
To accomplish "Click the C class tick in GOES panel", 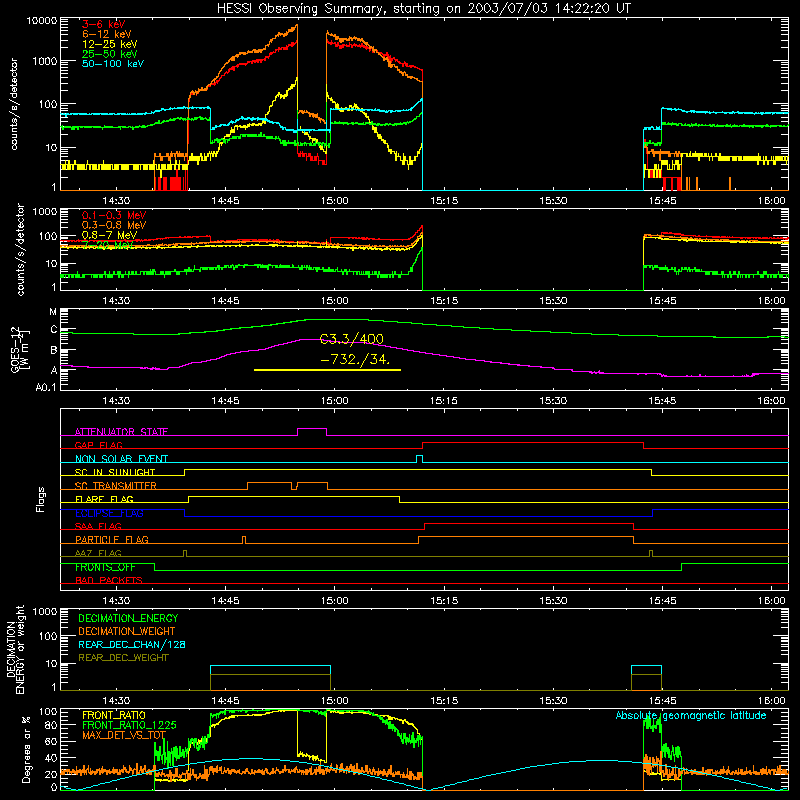I will point(54,330).
